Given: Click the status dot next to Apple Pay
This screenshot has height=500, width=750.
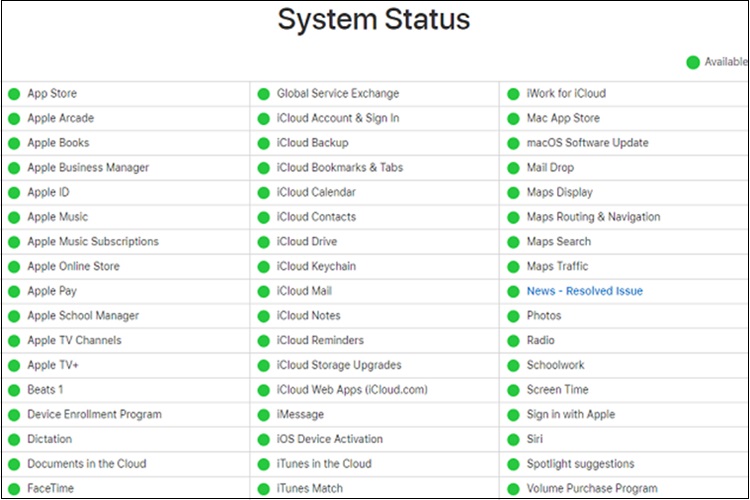Looking at the screenshot, I should click(14, 291).
